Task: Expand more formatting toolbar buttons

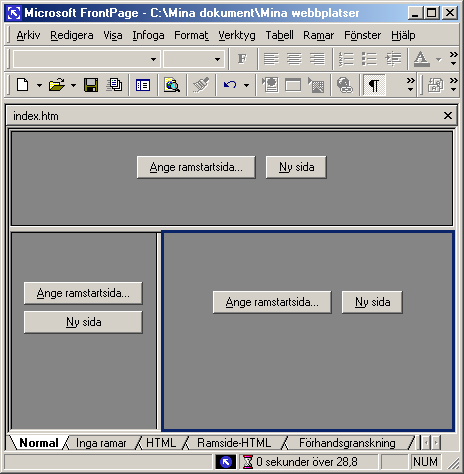Action: point(453,59)
